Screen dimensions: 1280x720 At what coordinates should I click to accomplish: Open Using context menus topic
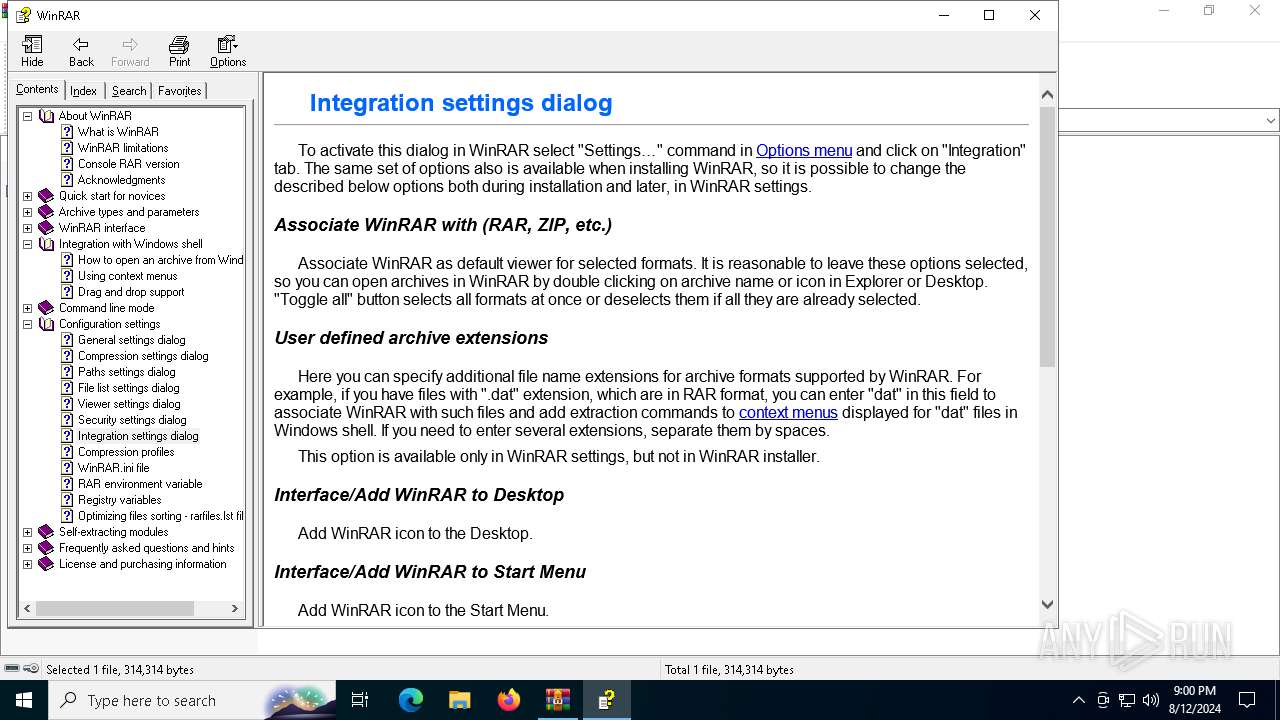(127, 276)
